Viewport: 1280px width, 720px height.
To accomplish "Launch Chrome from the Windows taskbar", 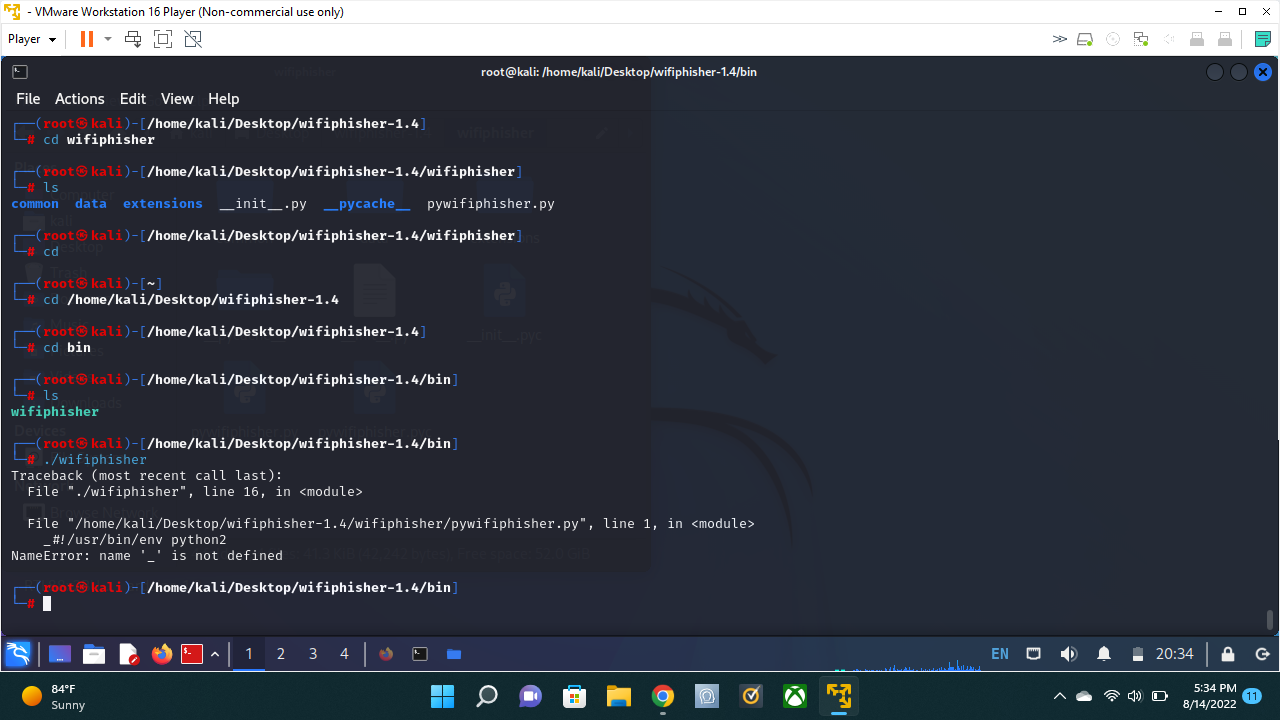I will pyautogui.click(x=663, y=695).
